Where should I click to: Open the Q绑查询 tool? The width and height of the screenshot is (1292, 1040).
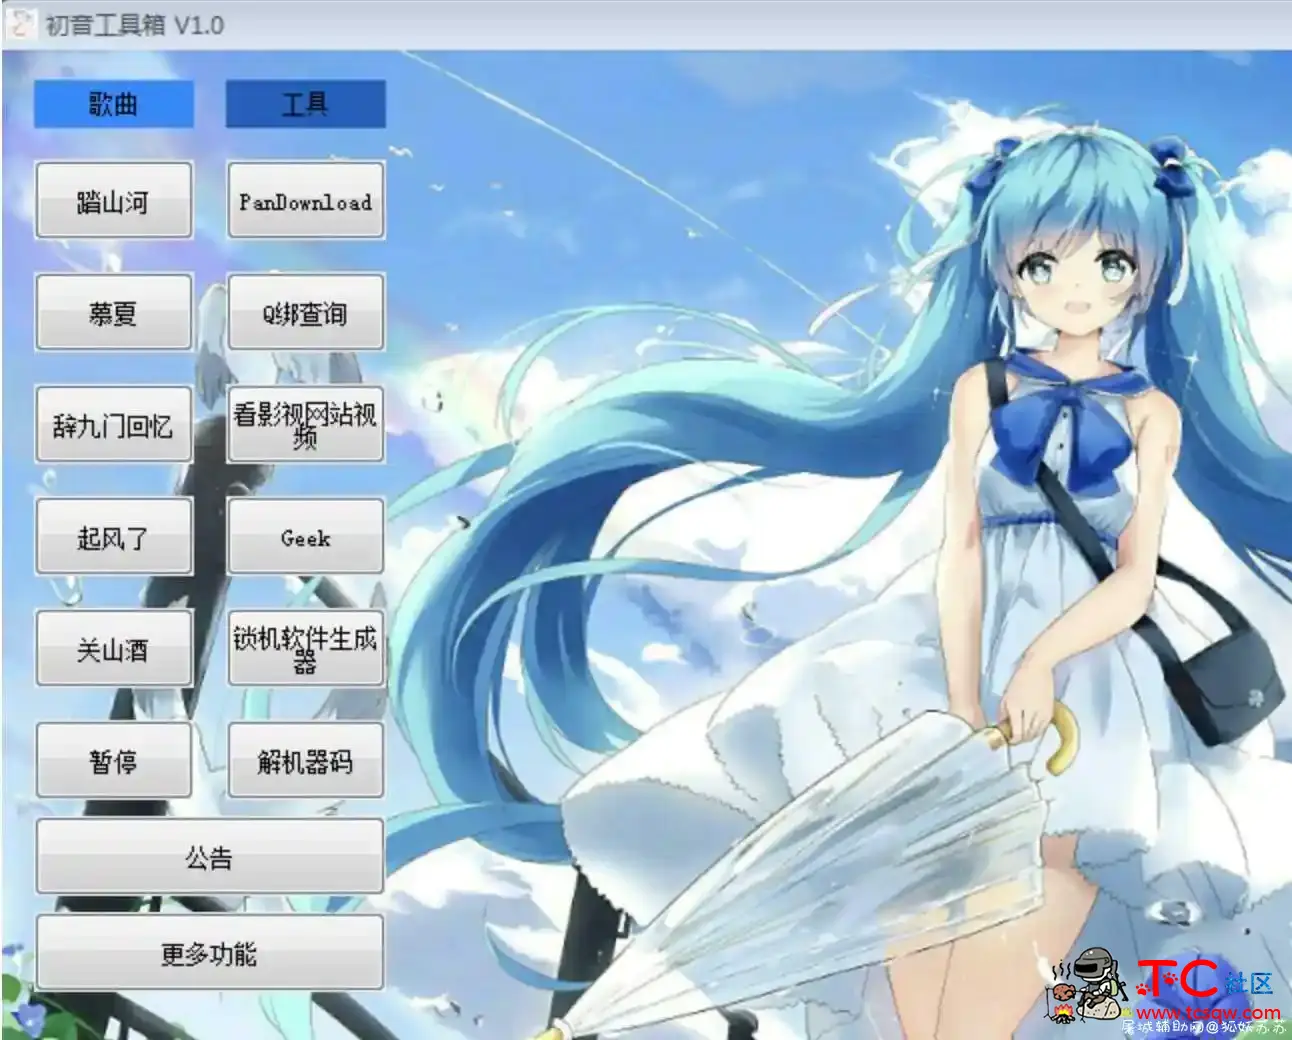click(x=305, y=313)
